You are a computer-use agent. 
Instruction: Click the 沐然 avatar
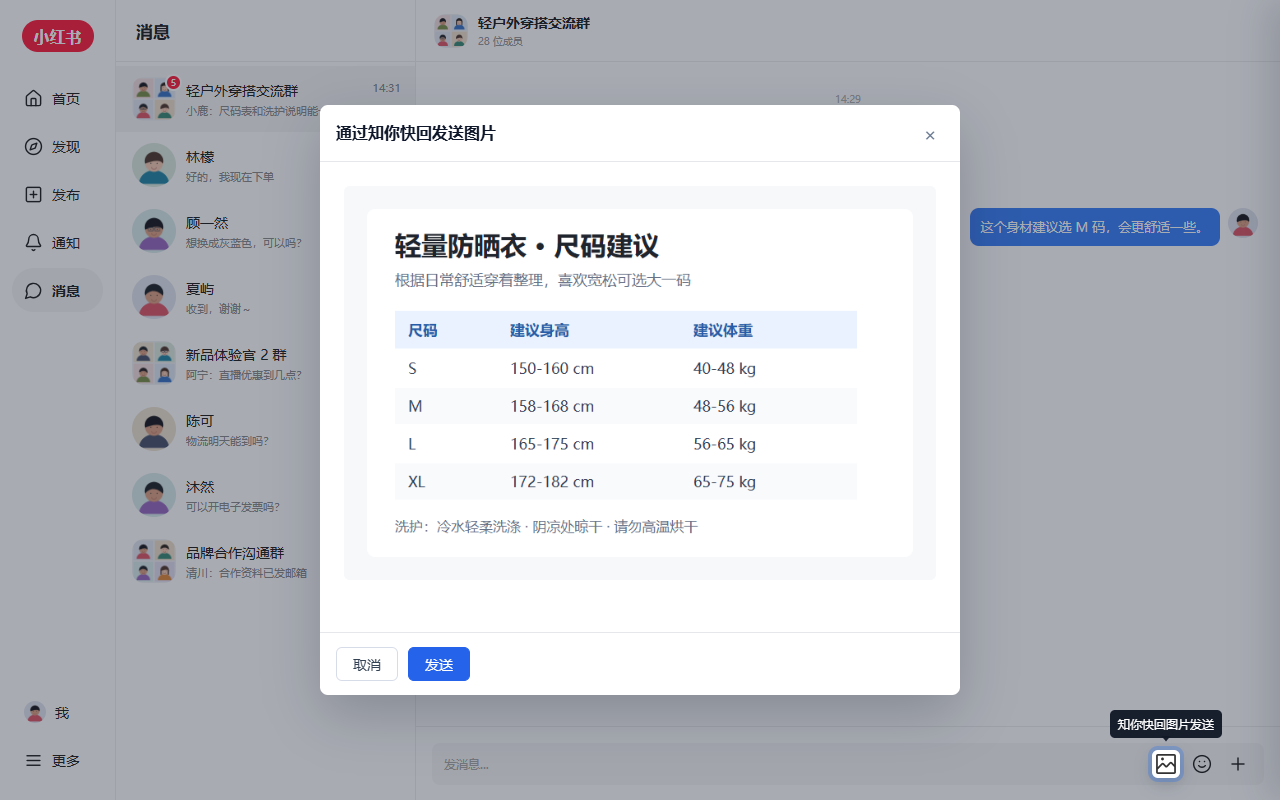[154, 494]
